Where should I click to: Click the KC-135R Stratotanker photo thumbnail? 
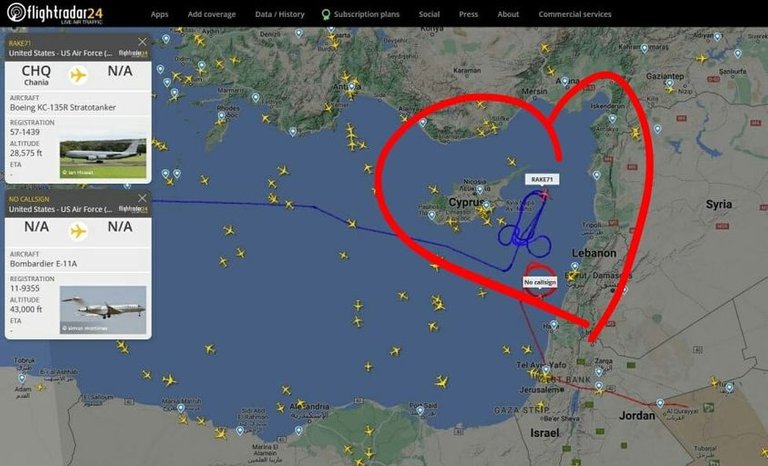[x=103, y=158]
